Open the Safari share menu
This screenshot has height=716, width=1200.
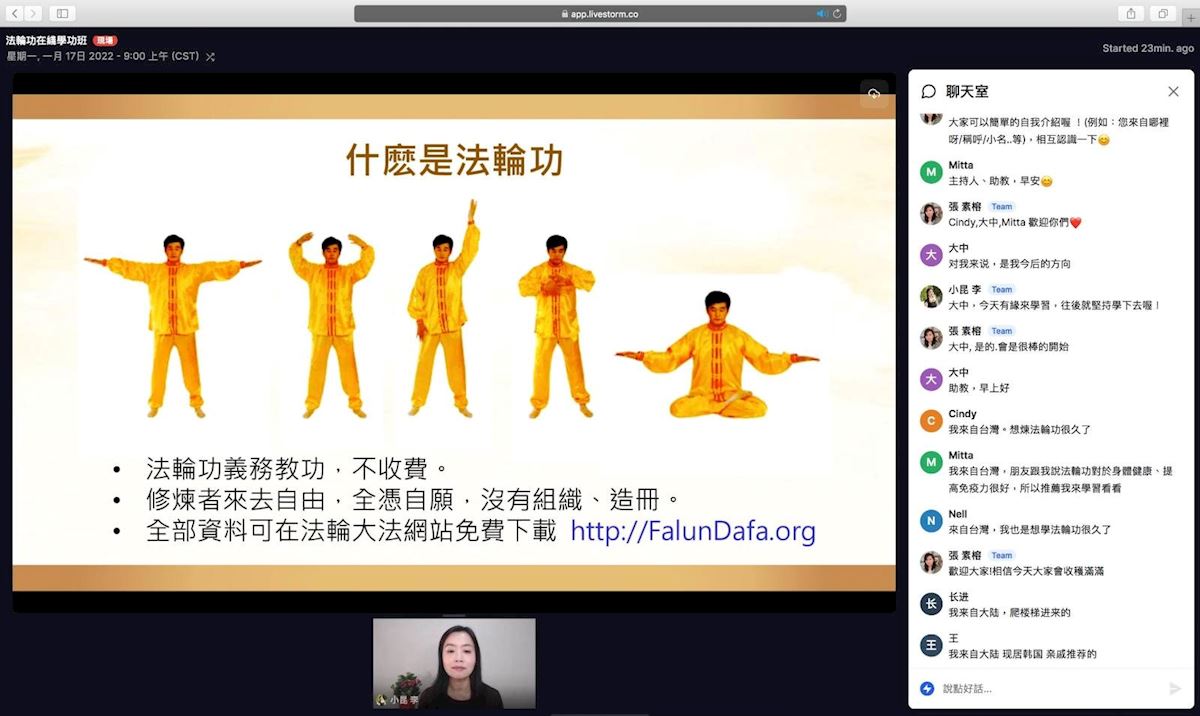click(1131, 14)
